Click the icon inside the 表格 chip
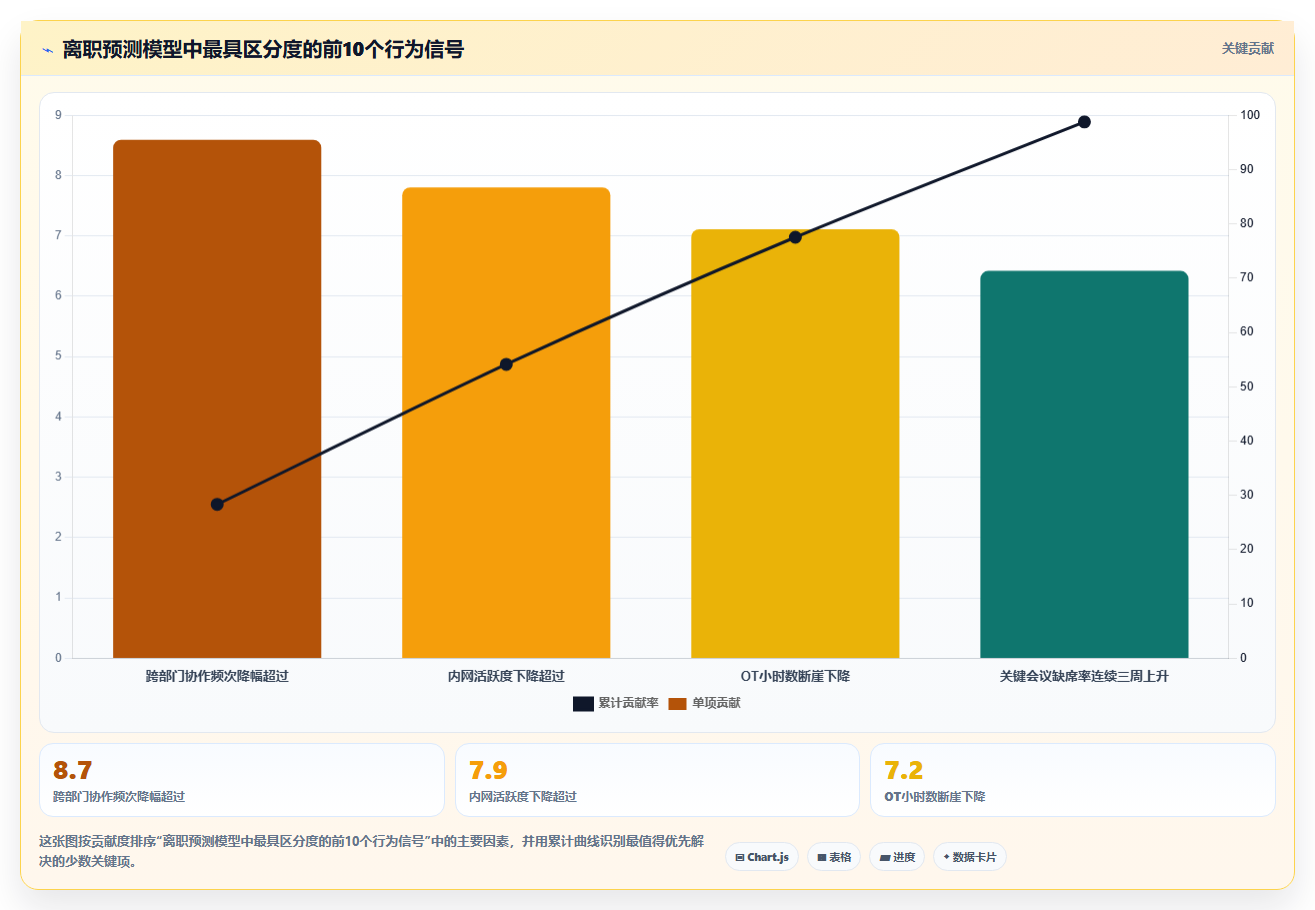This screenshot has height=910, width=1315. click(x=822, y=857)
